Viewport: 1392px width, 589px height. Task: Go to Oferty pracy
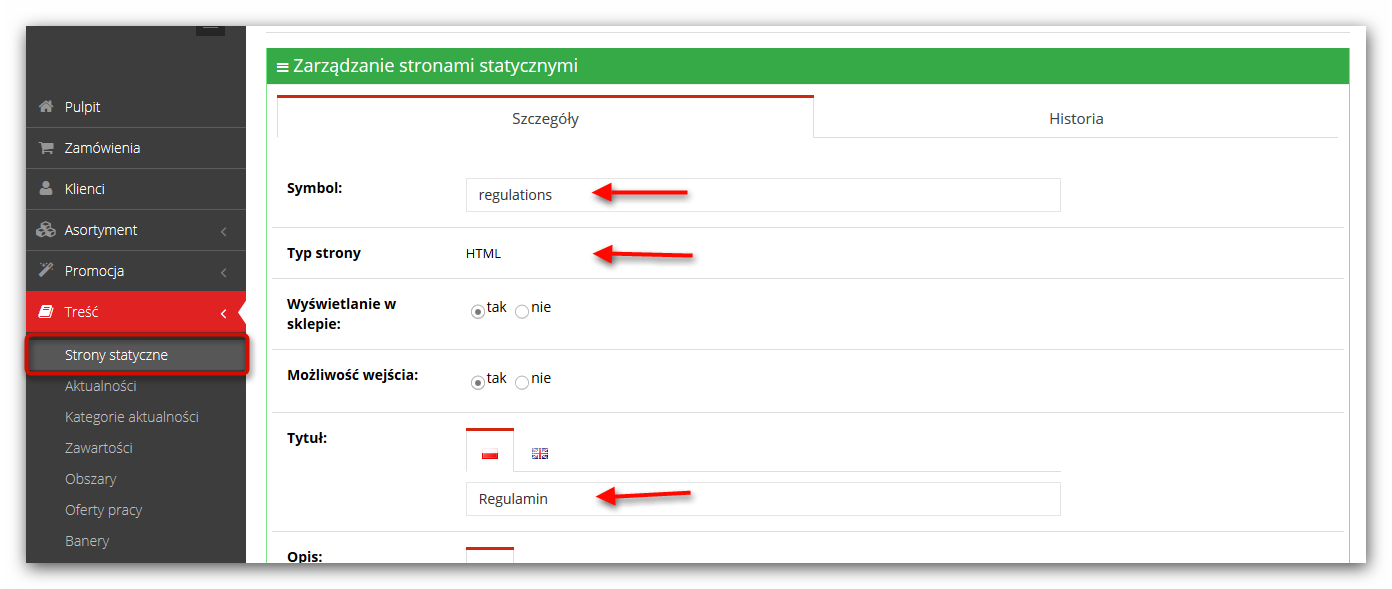104,510
